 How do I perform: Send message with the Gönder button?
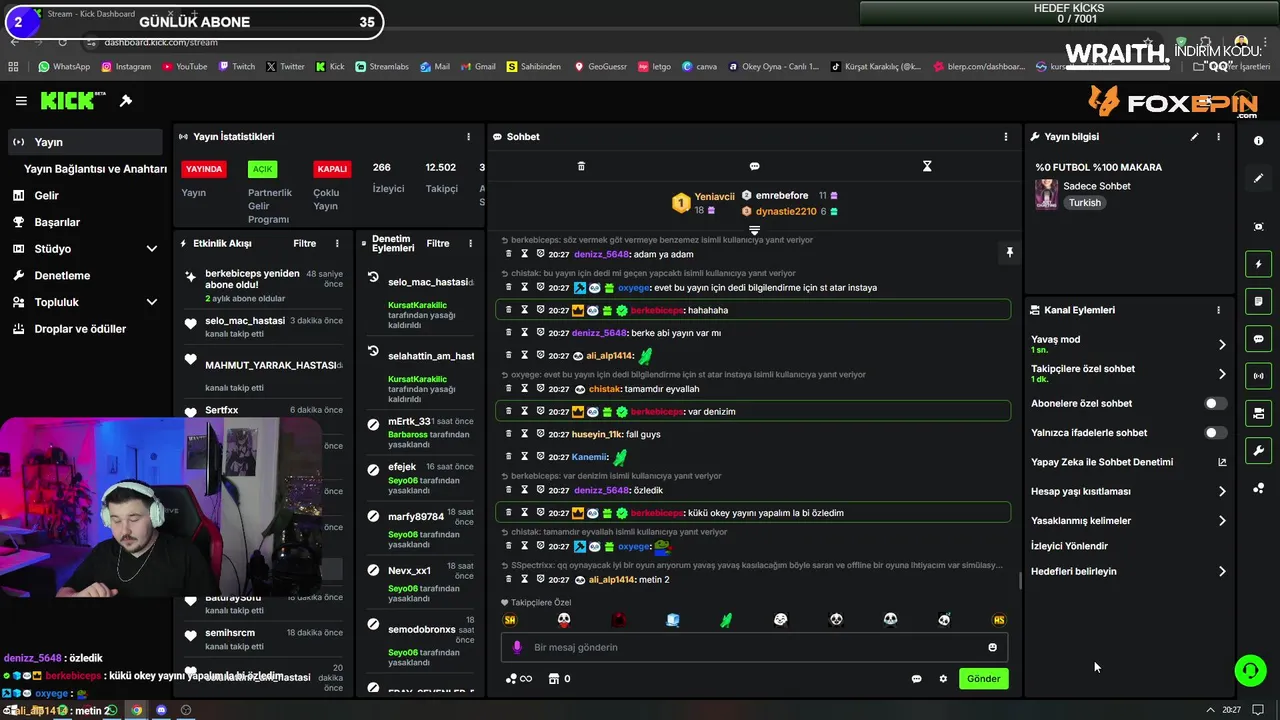983,679
